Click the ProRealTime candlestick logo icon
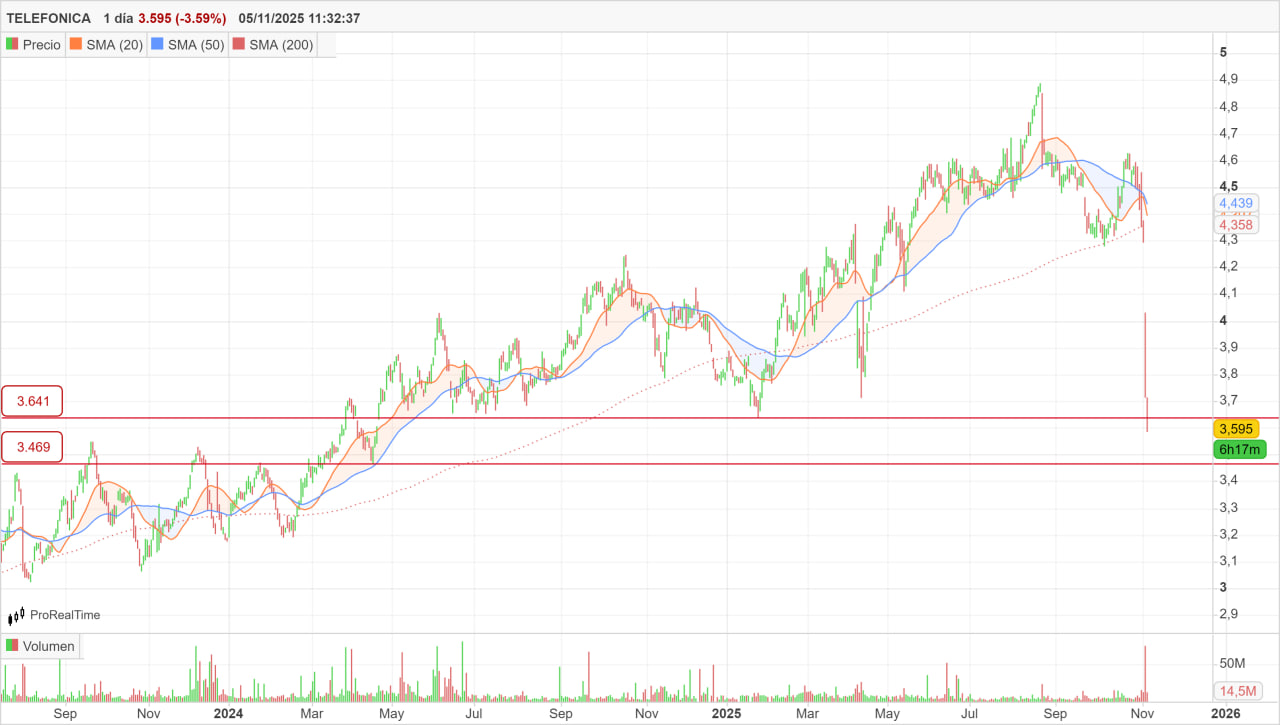Screen dimensions: 1280x725 (x=17, y=616)
